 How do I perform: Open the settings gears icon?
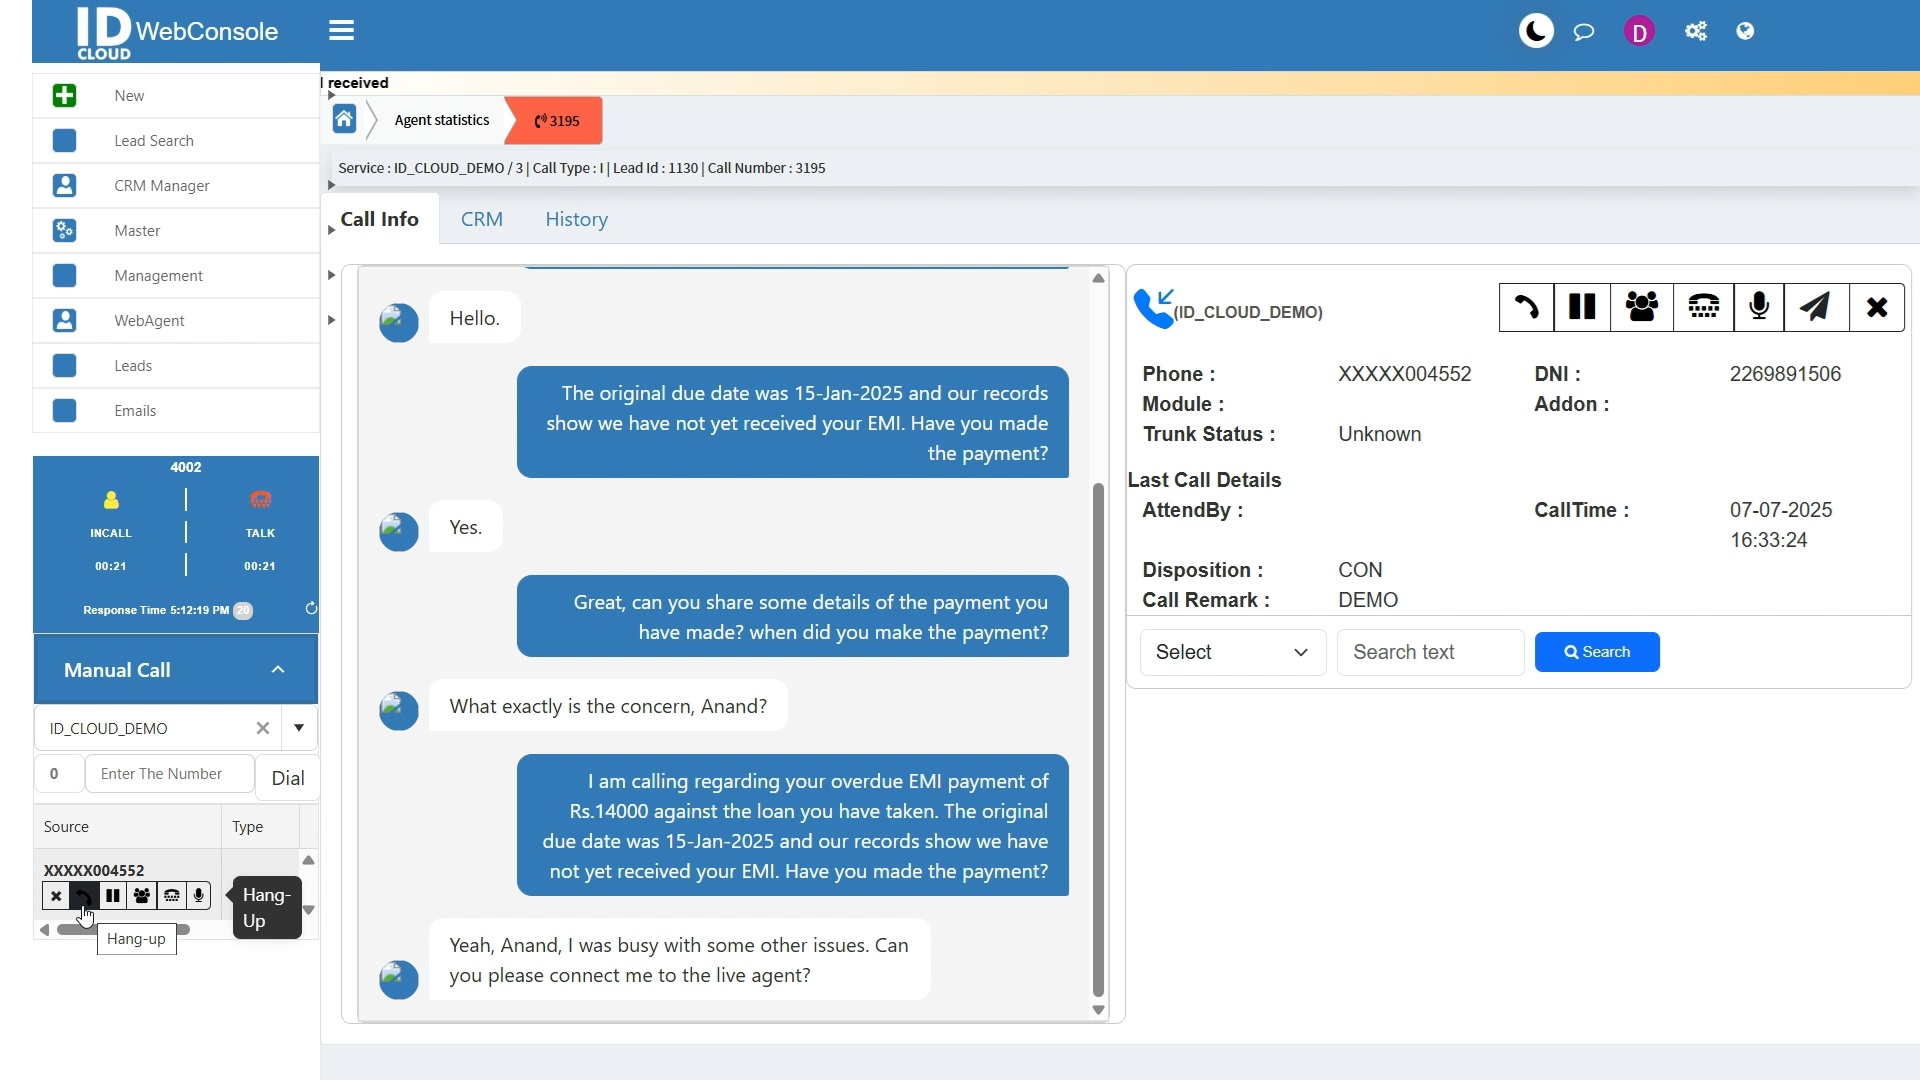pos(1696,31)
